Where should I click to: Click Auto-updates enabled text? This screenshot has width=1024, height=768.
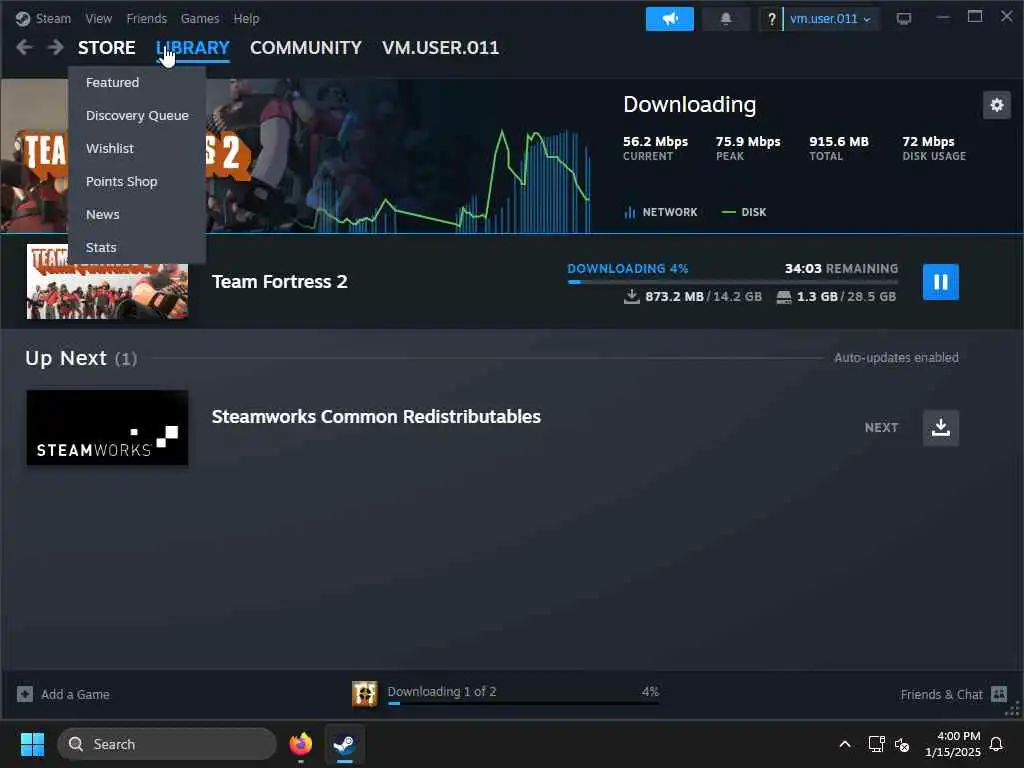click(x=896, y=358)
